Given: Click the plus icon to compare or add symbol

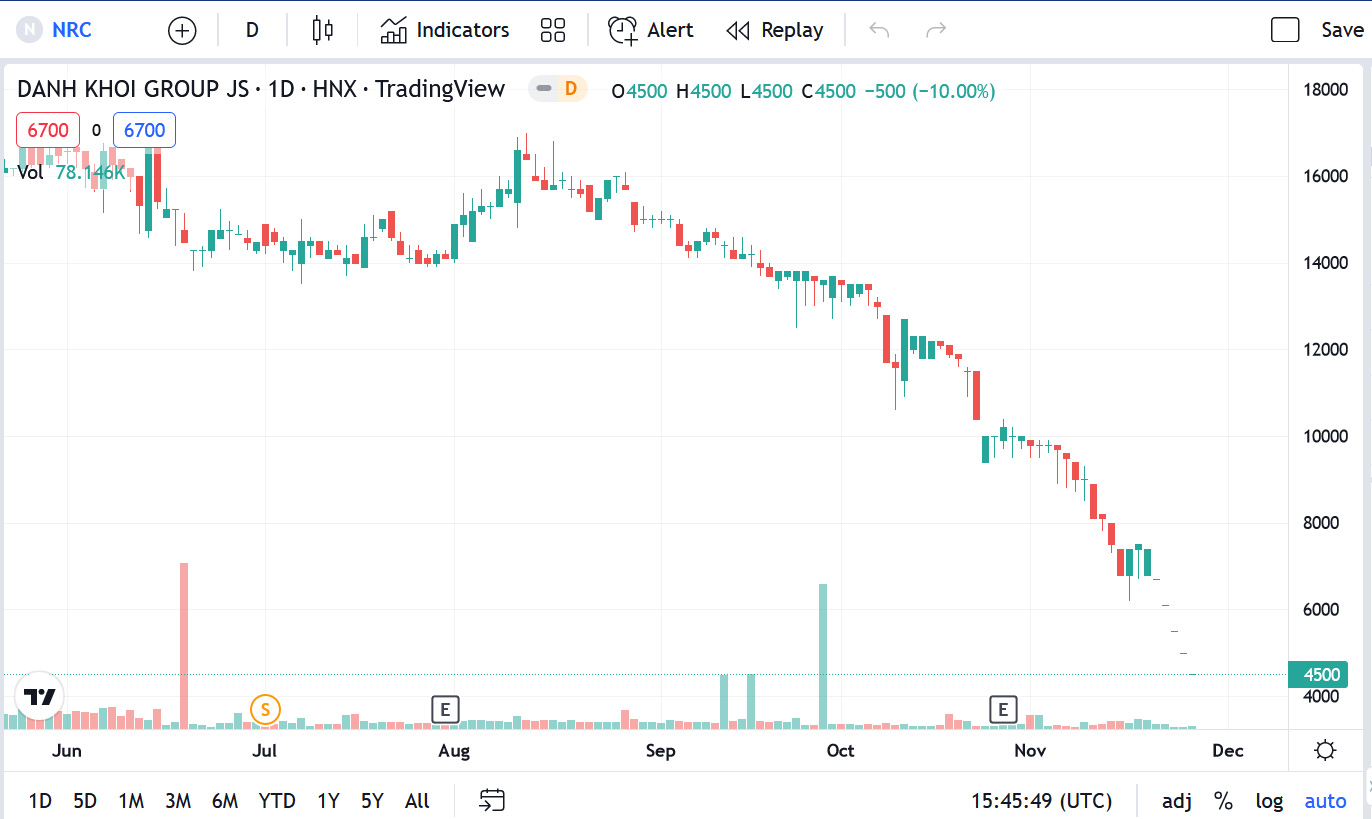Looking at the screenshot, I should (x=182, y=31).
